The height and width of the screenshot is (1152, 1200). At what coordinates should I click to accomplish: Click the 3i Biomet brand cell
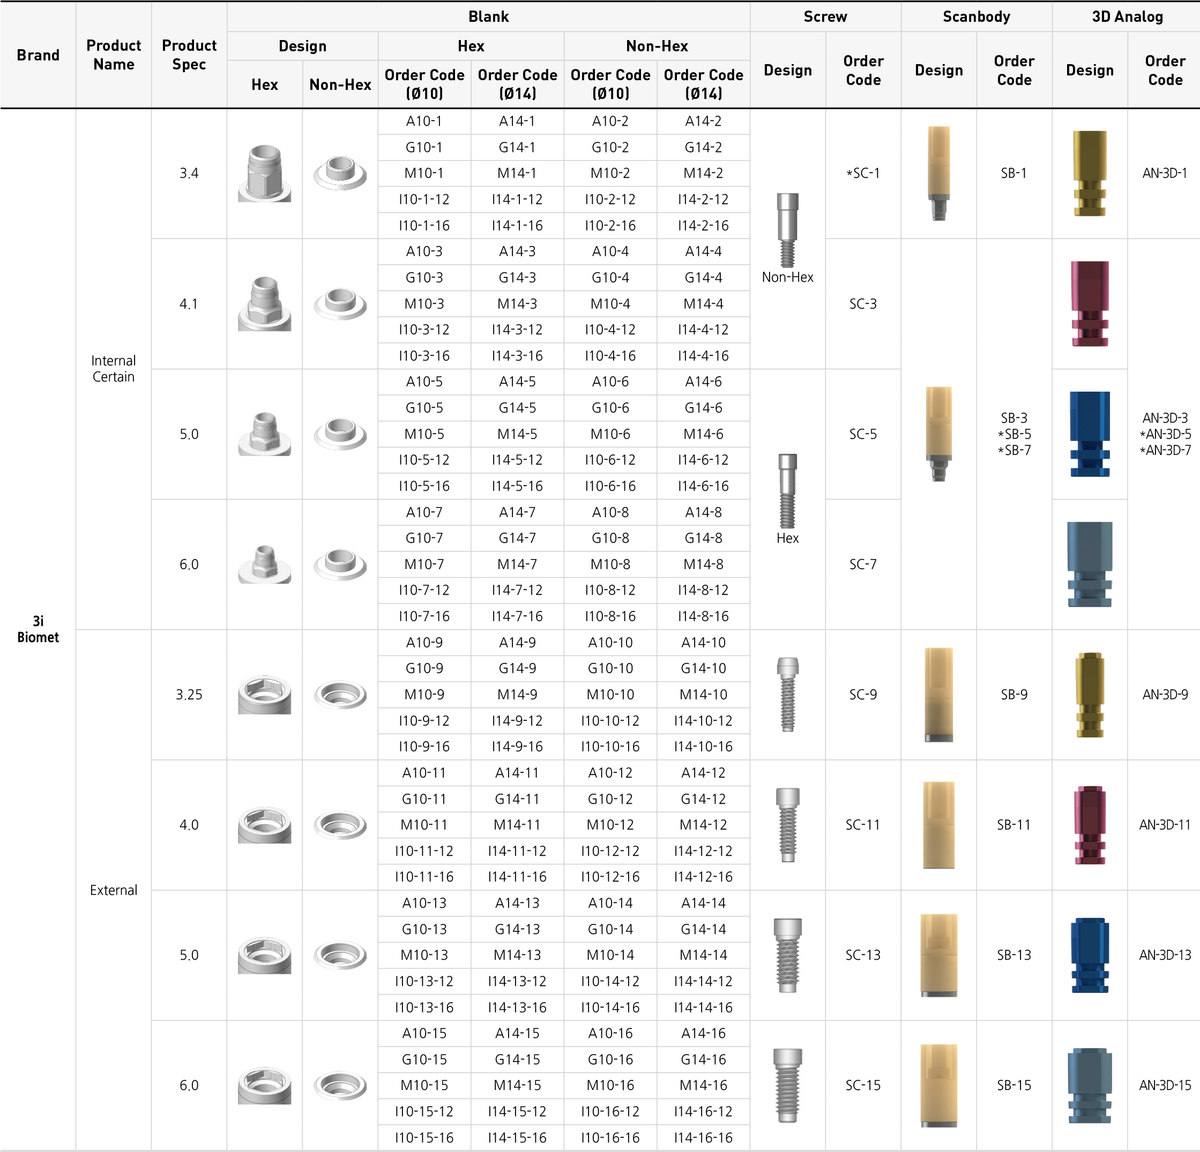coord(38,629)
